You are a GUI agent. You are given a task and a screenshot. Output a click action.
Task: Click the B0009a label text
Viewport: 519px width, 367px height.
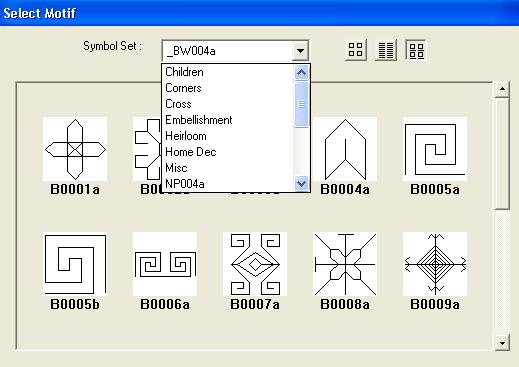[435, 304]
